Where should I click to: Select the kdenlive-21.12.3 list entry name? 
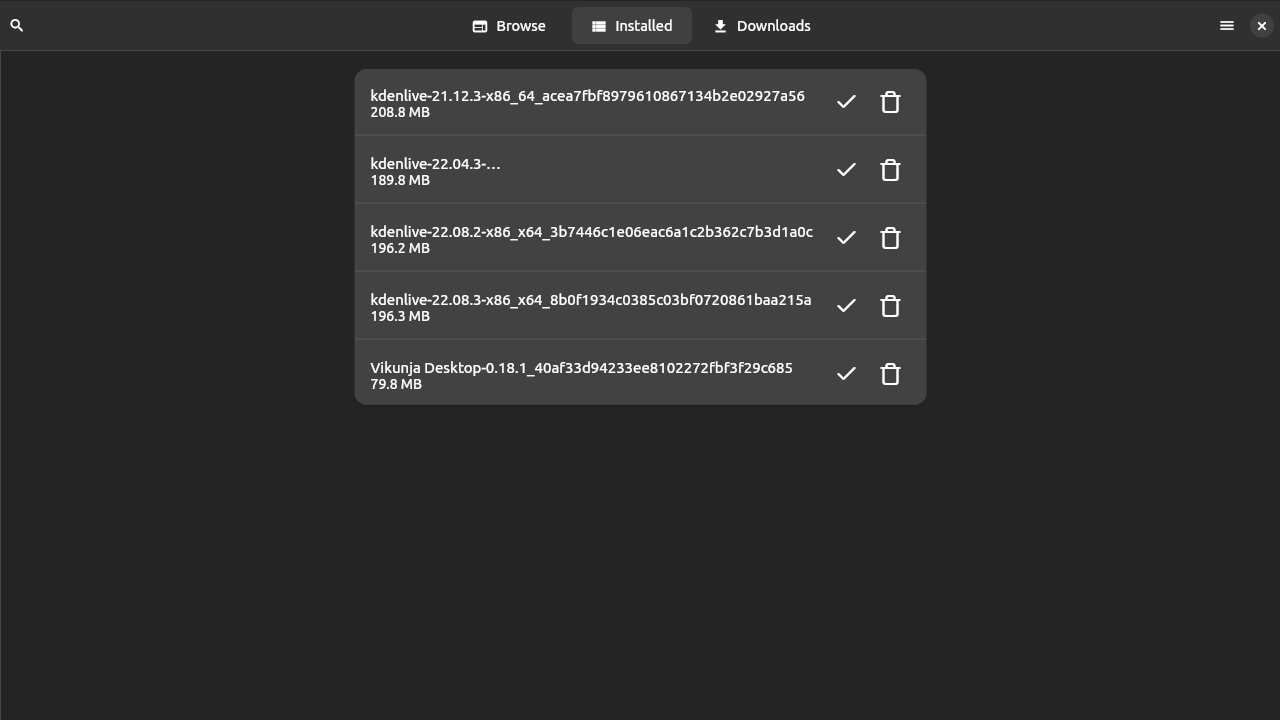587,96
